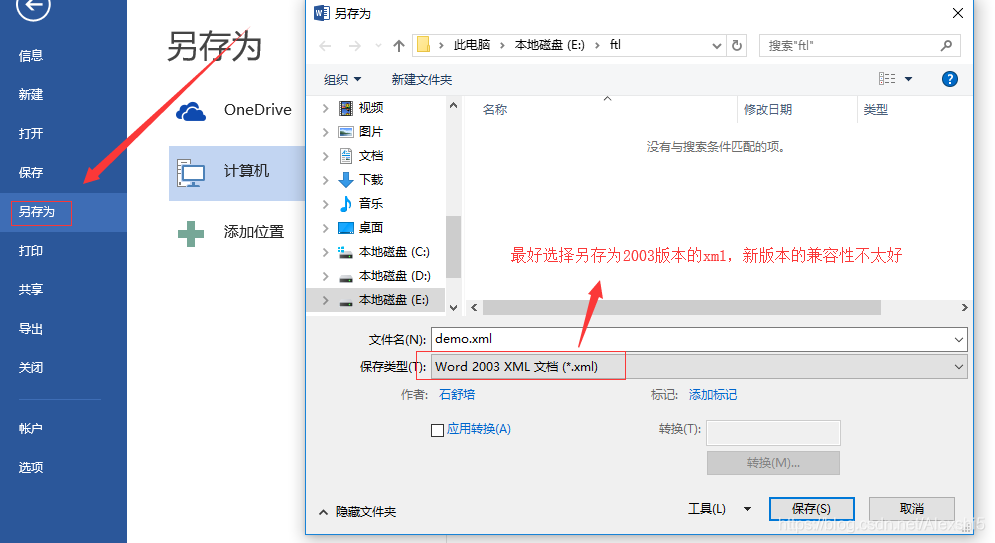
Task: Click the Forward arrow in the save dialog
Action: [x=355, y=46]
